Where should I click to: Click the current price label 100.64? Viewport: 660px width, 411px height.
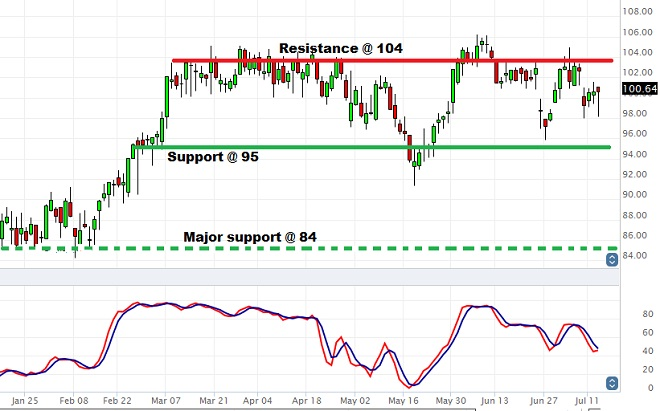click(639, 88)
